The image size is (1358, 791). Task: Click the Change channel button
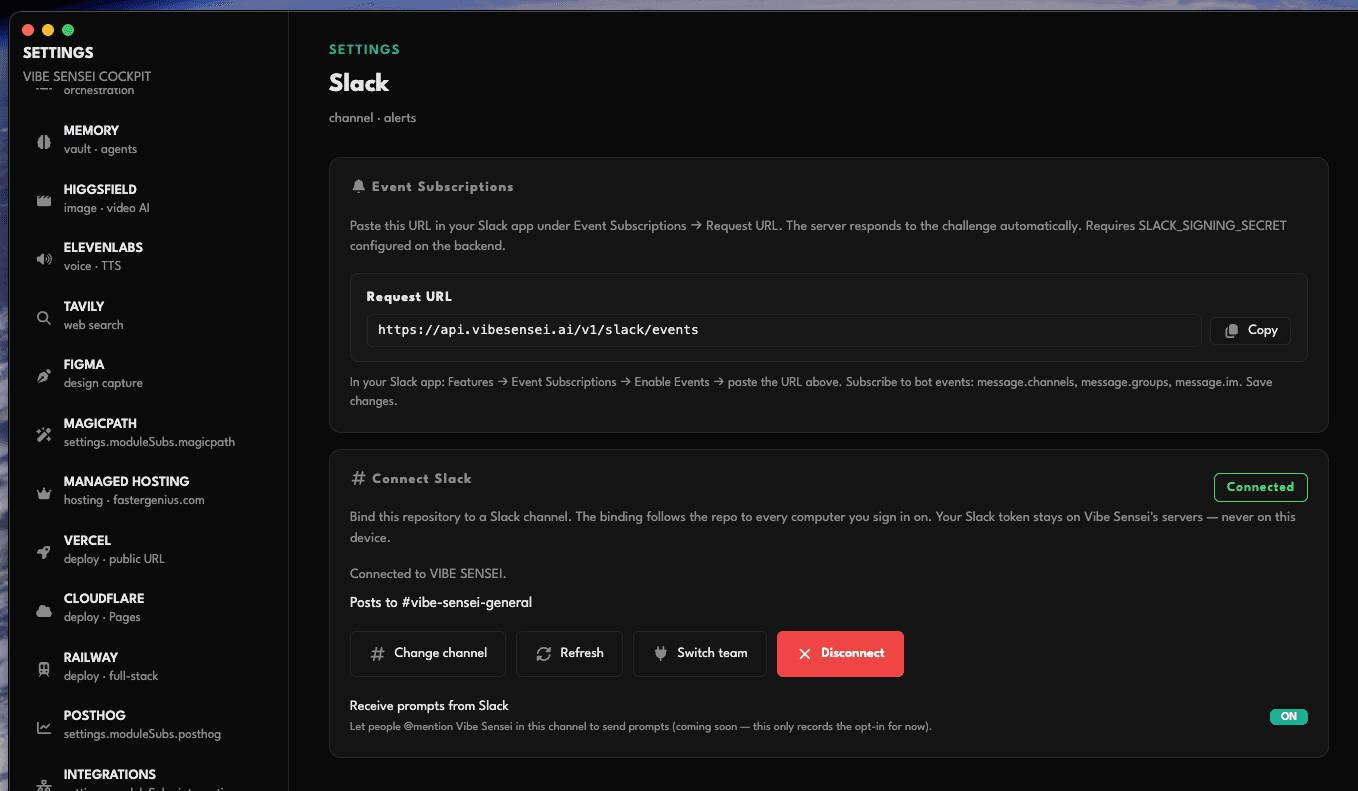coord(428,654)
